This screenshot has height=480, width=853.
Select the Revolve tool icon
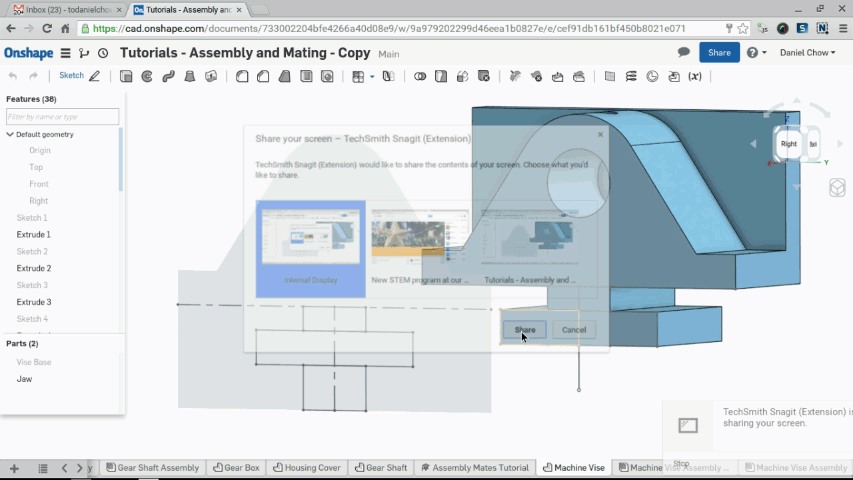[147, 76]
